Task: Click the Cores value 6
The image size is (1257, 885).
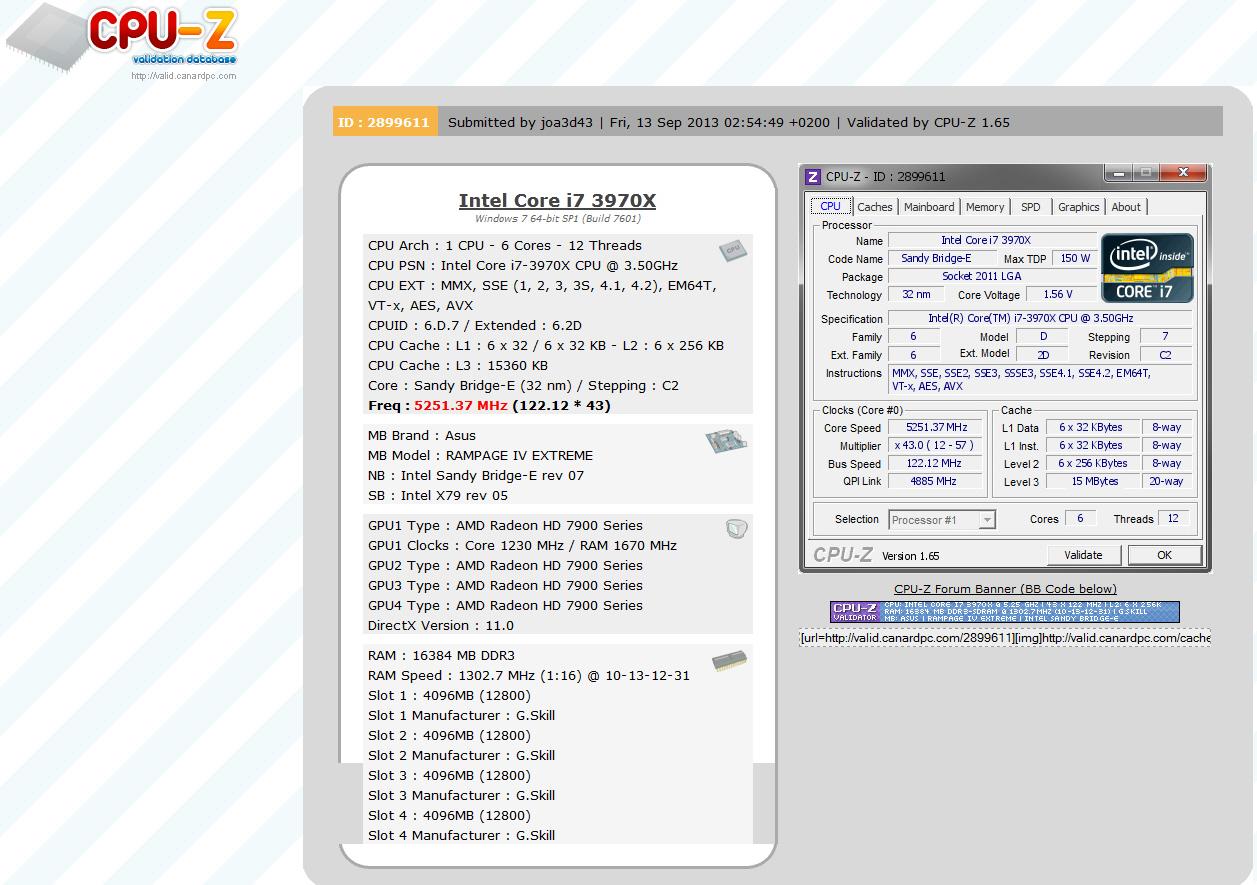Action: click(x=1079, y=518)
